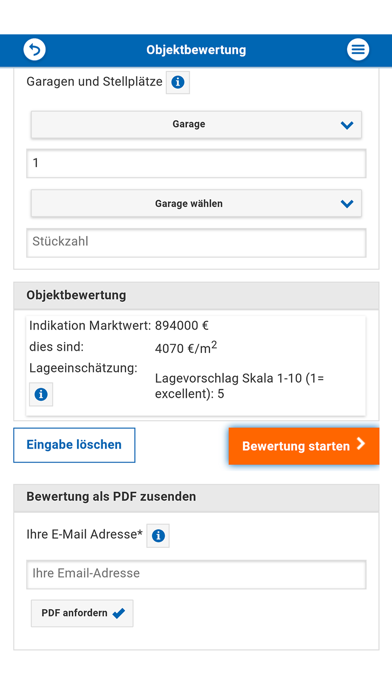This screenshot has width=392, height=696.
Task: Start valuation with Bewertung starten
Action: point(304,446)
